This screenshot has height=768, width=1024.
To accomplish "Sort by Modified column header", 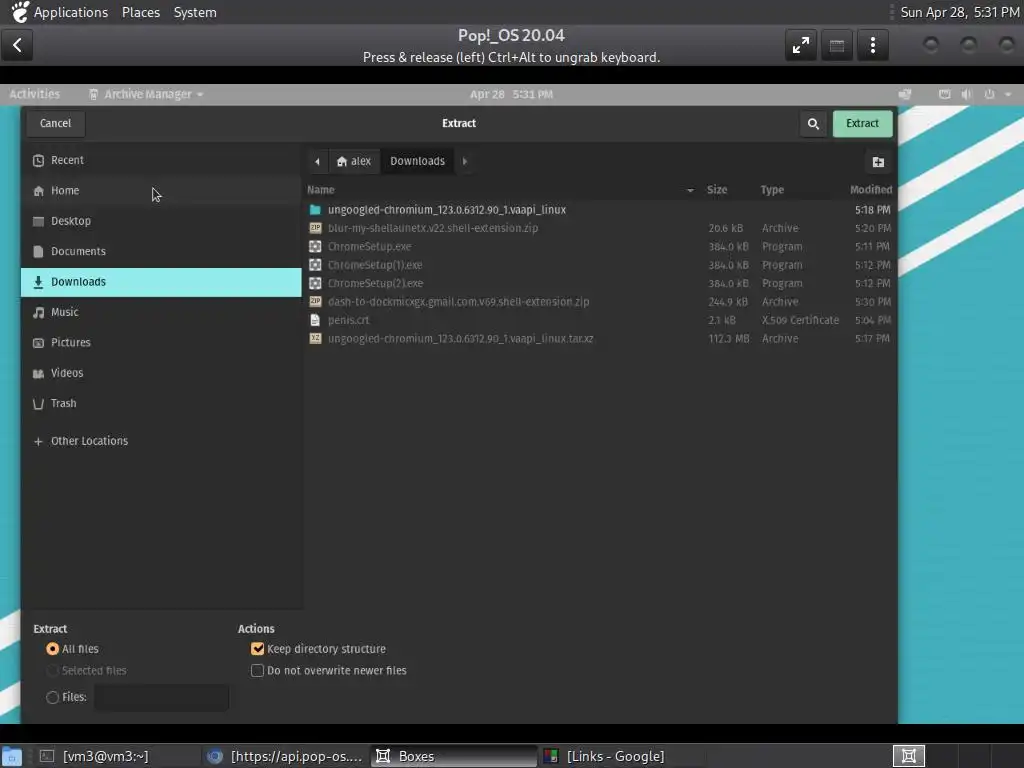I will [871, 190].
